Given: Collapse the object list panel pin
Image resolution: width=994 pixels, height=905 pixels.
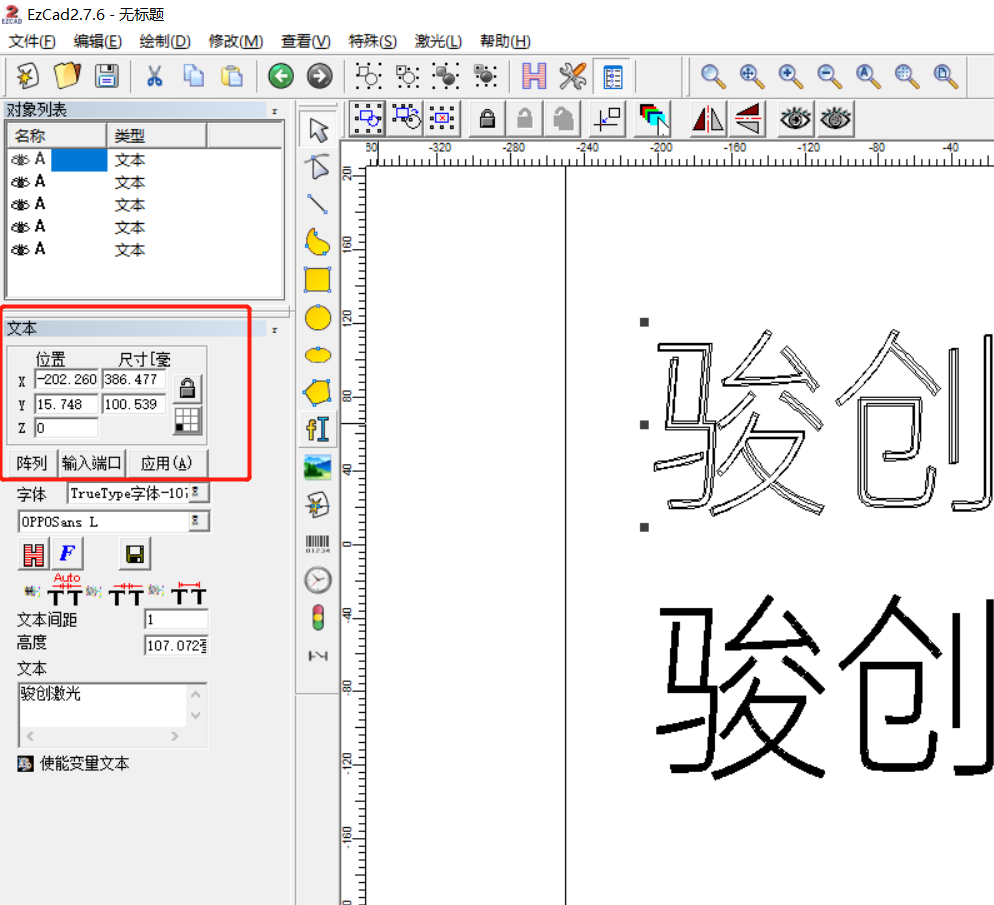Looking at the screenshot, I should [x=274, y=111].
